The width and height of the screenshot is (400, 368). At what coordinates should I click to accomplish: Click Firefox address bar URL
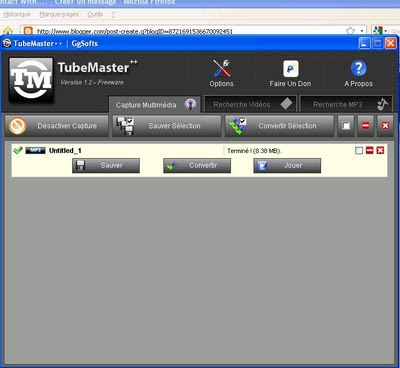(x=135, y=31)
